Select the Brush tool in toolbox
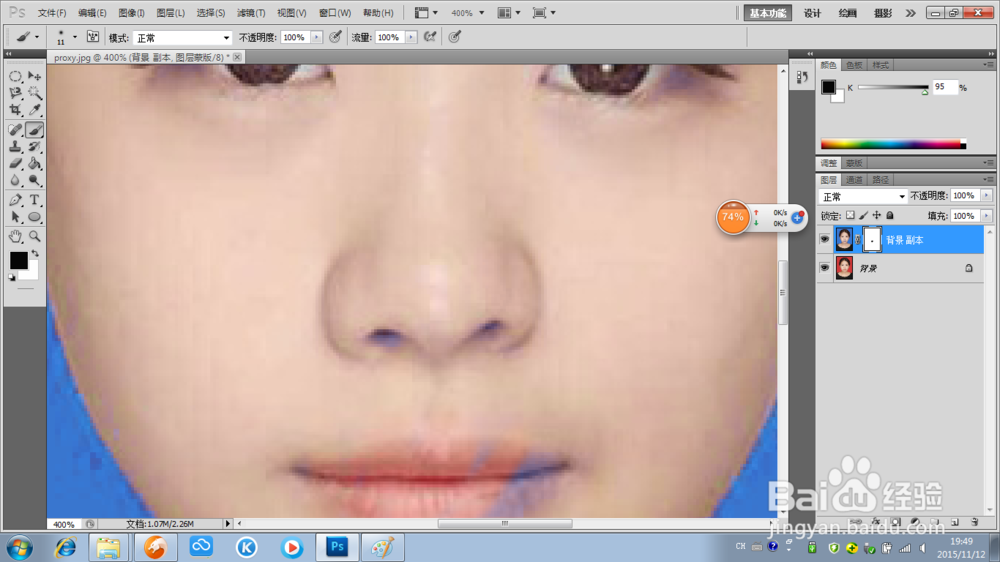This screenshot has height=562, width=1000. click(x=34, y=129)
